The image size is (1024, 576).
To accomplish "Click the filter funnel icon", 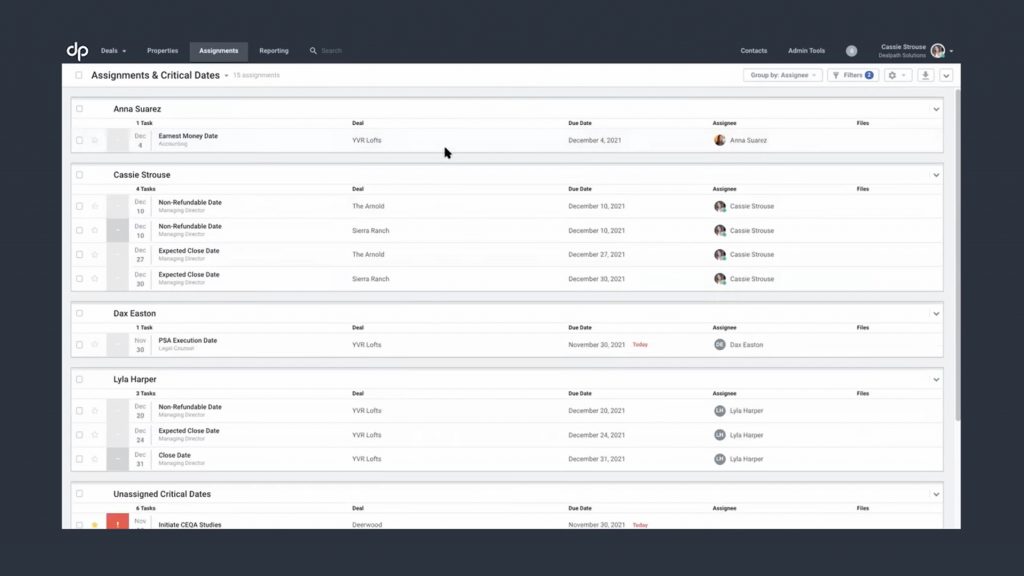I will click(836, 76).
